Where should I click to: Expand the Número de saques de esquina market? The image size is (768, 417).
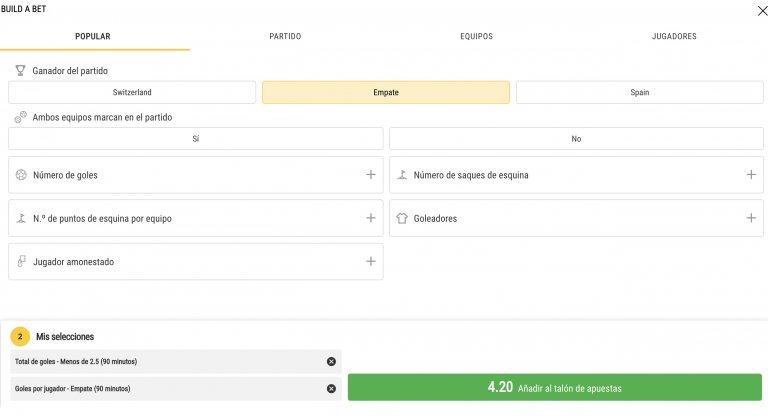(x=751, y=175)
